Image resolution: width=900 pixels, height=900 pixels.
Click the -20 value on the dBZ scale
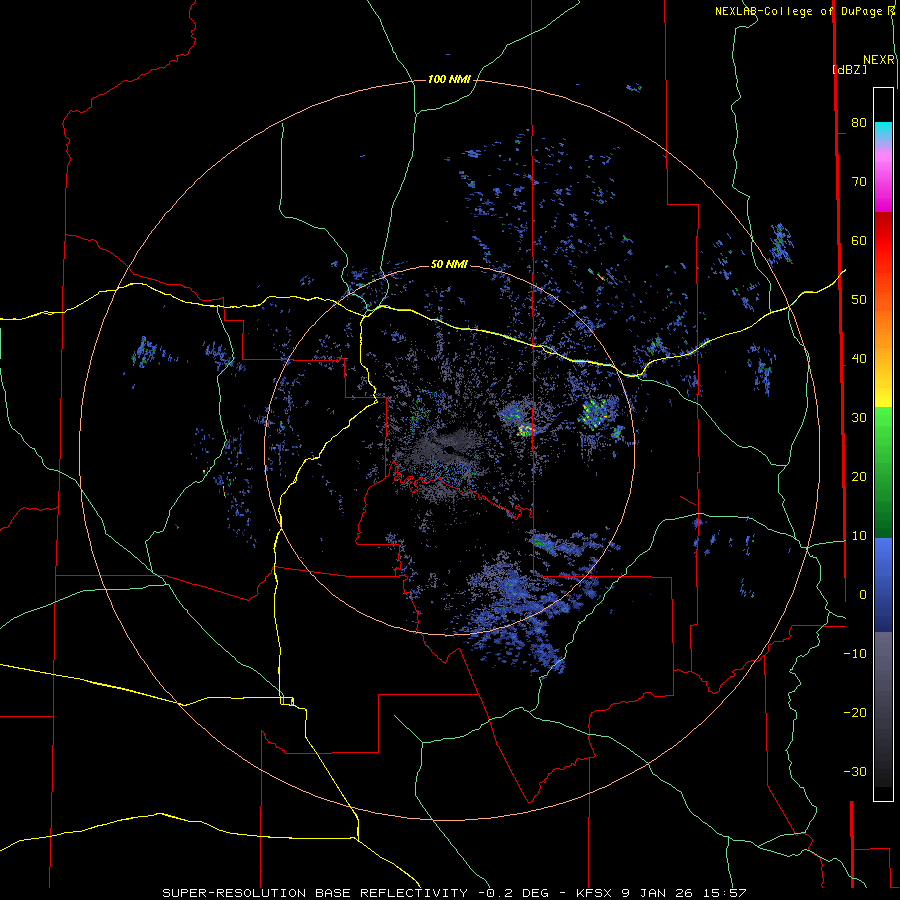tap(855, 712)
